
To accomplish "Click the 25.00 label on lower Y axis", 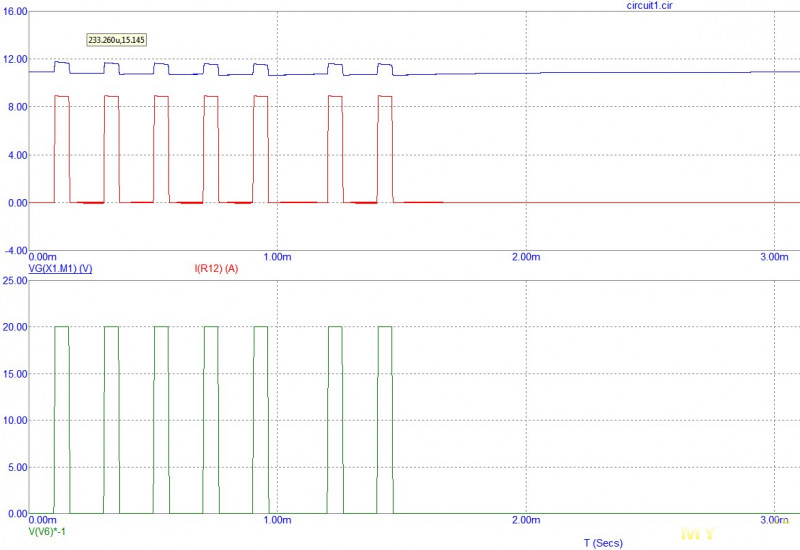I will [x=14, y=281].
